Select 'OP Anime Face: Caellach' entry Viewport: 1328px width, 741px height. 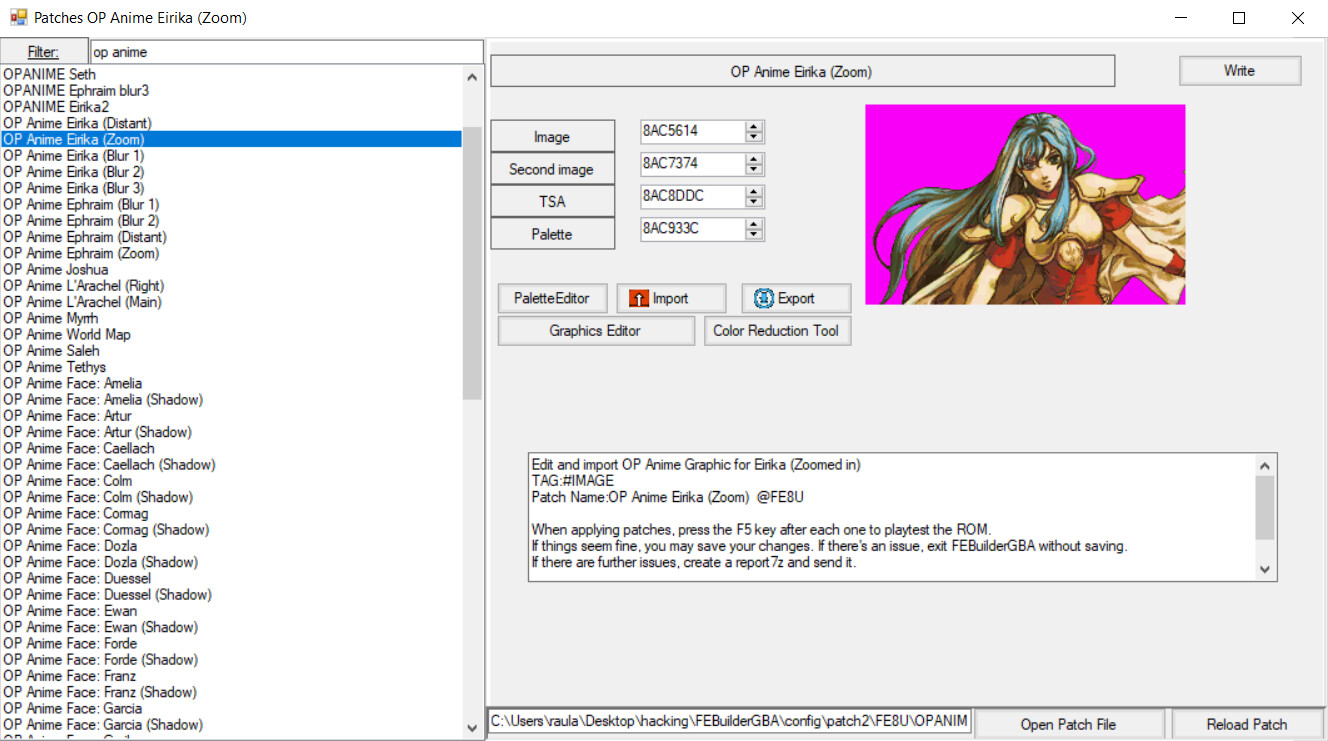pos(232,448)
